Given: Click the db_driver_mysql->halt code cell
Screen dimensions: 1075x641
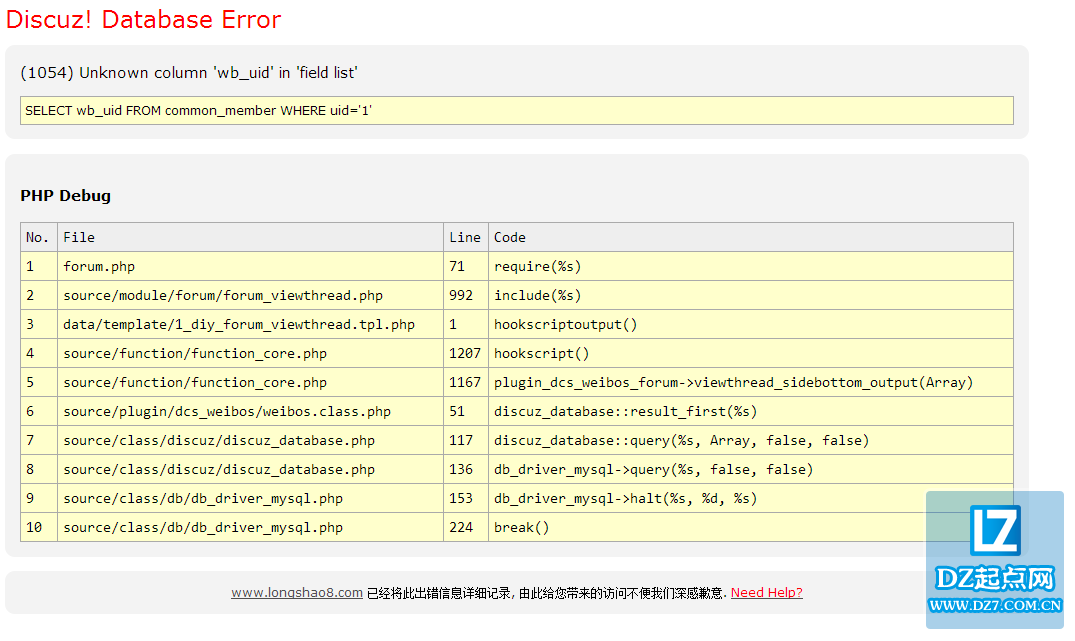Looking at the screenshot, I should point(751,498).
